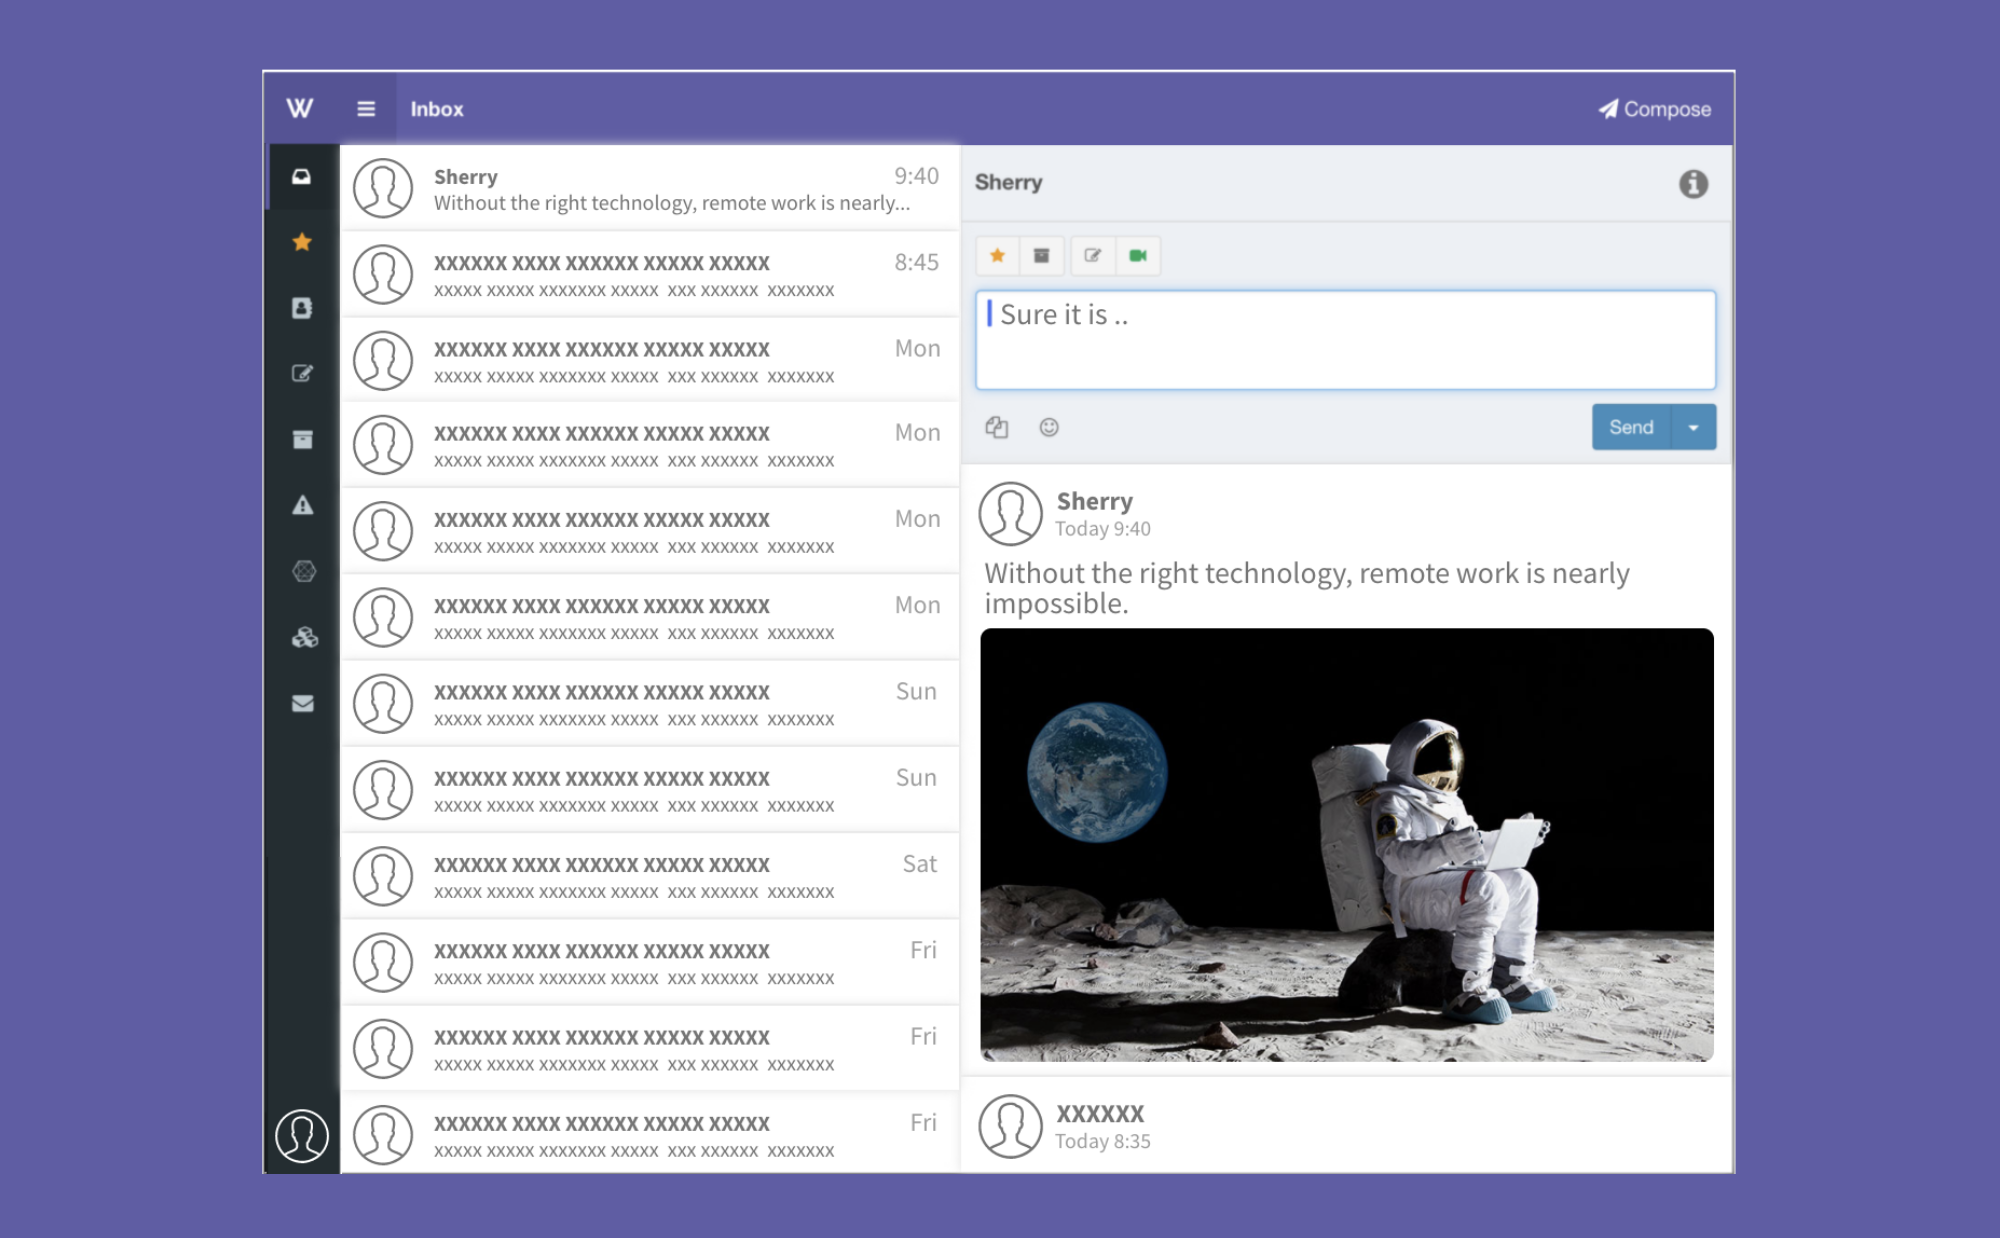Open the XXXXXX message from Today 8:35

coord(1346,1126)
